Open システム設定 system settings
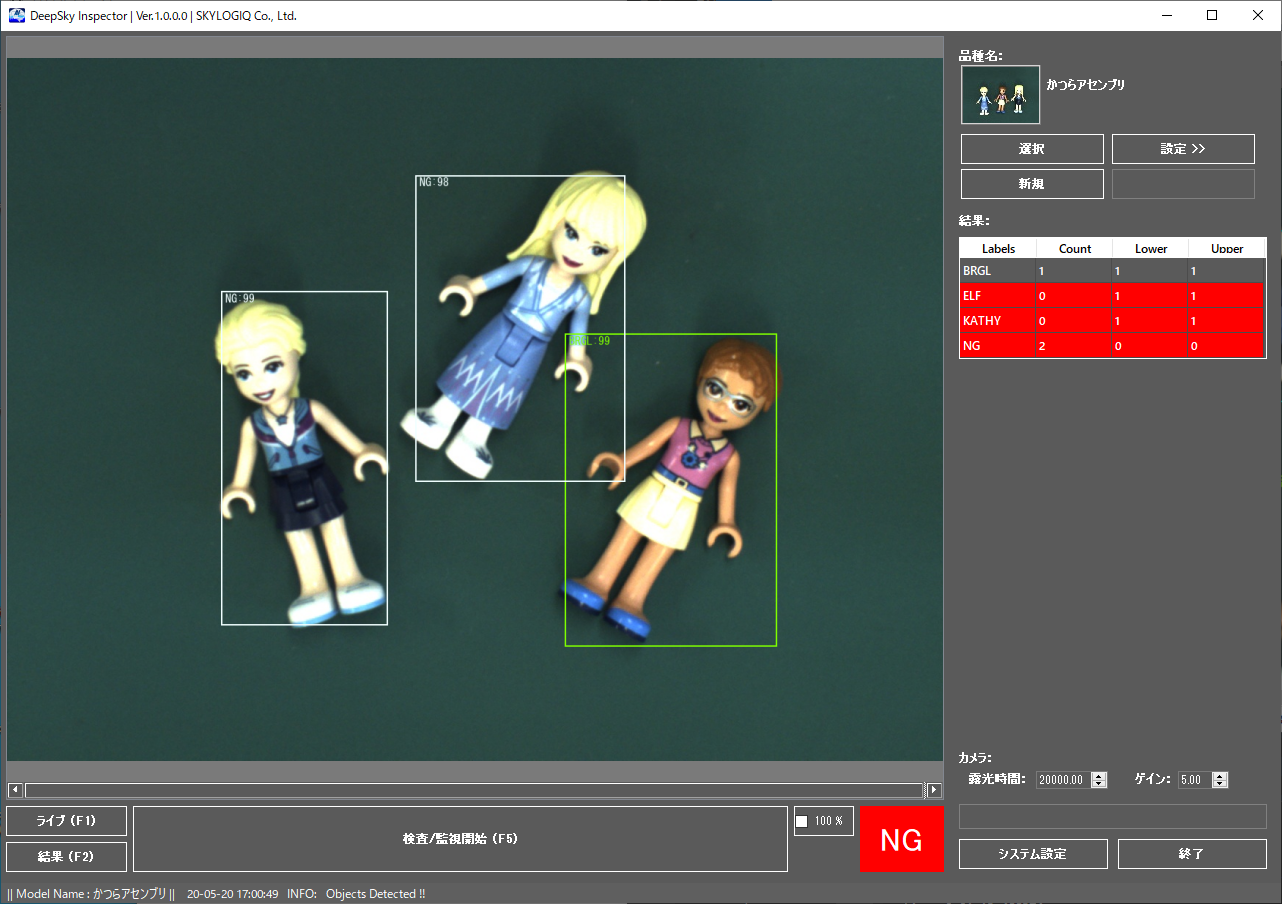 [x=1033, y=854]
